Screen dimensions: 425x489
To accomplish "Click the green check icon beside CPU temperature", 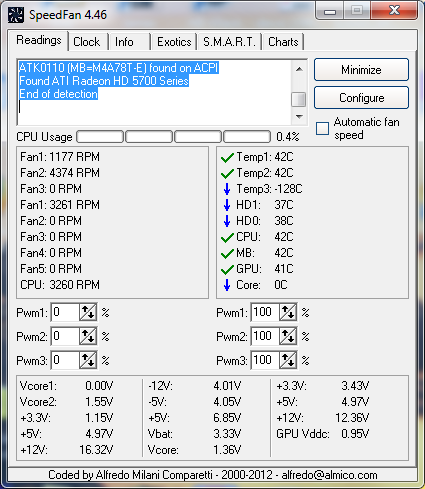I will pos(227,237).
